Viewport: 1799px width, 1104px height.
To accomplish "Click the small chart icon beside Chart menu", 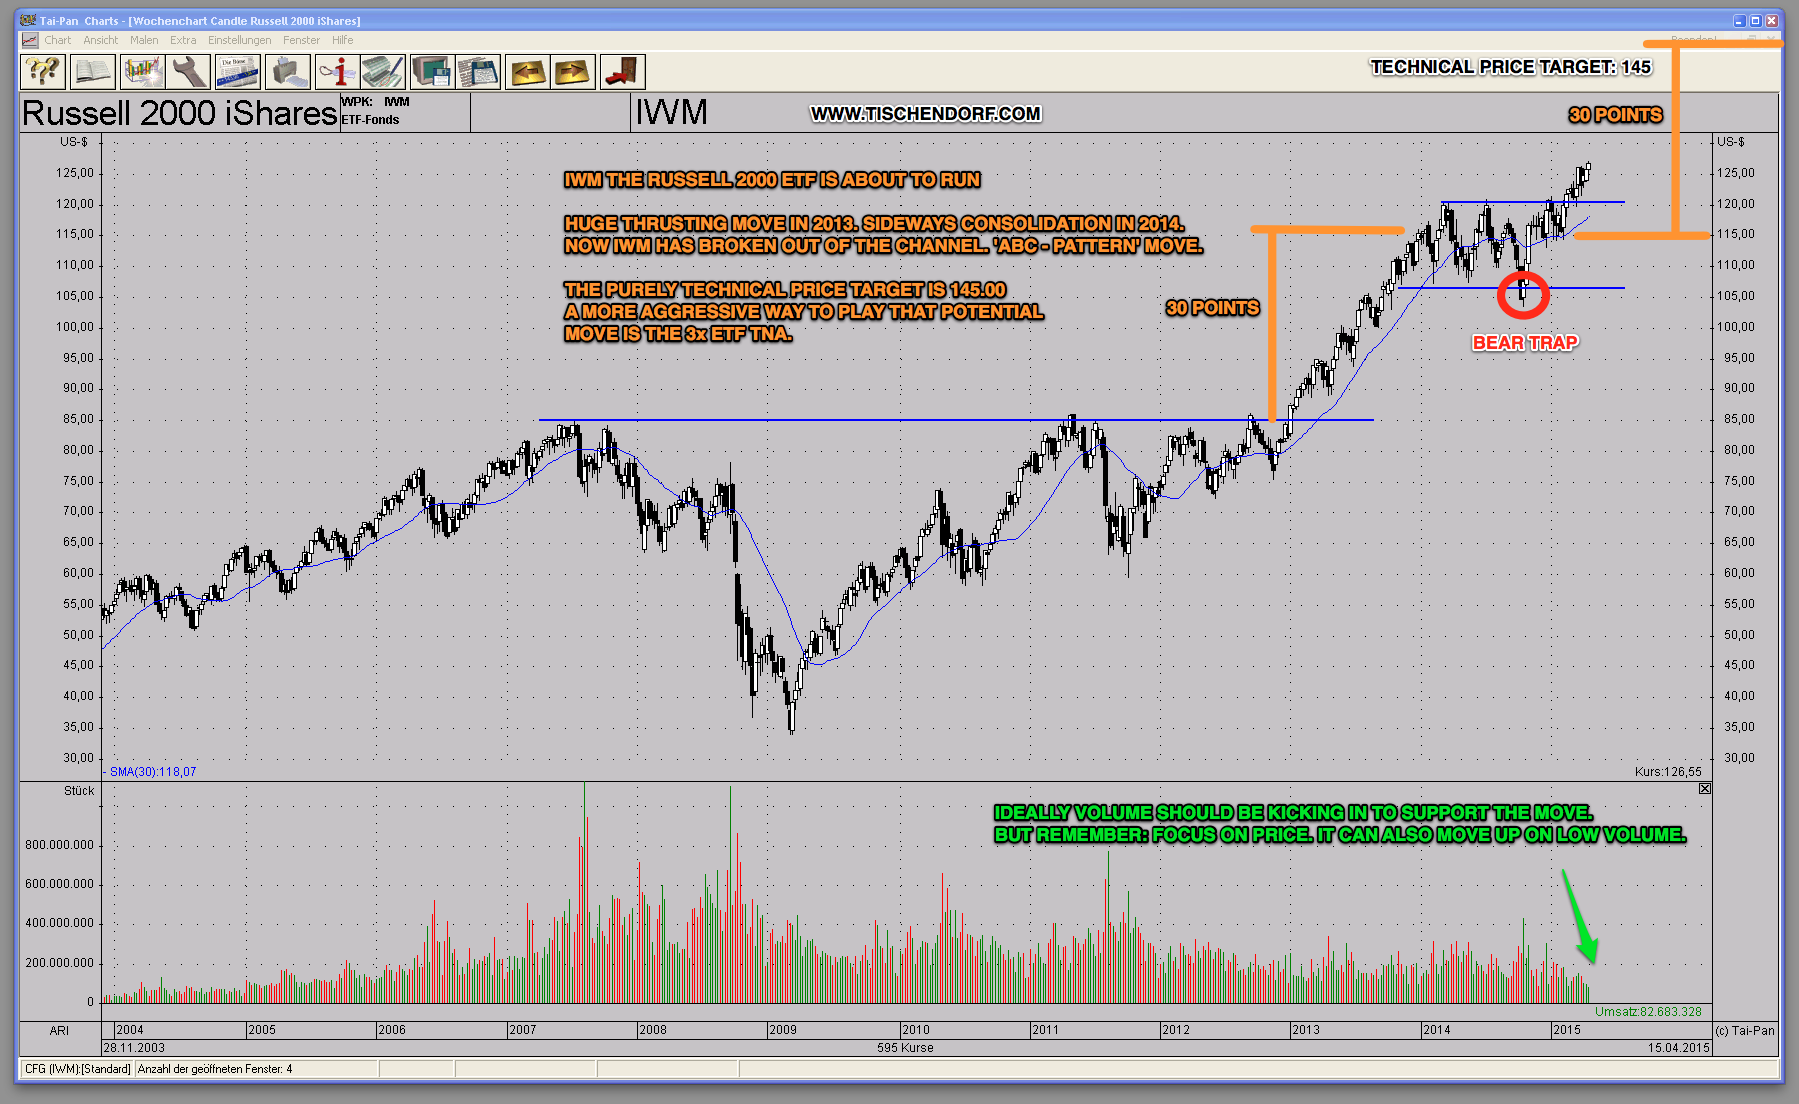I will [30, 40].
